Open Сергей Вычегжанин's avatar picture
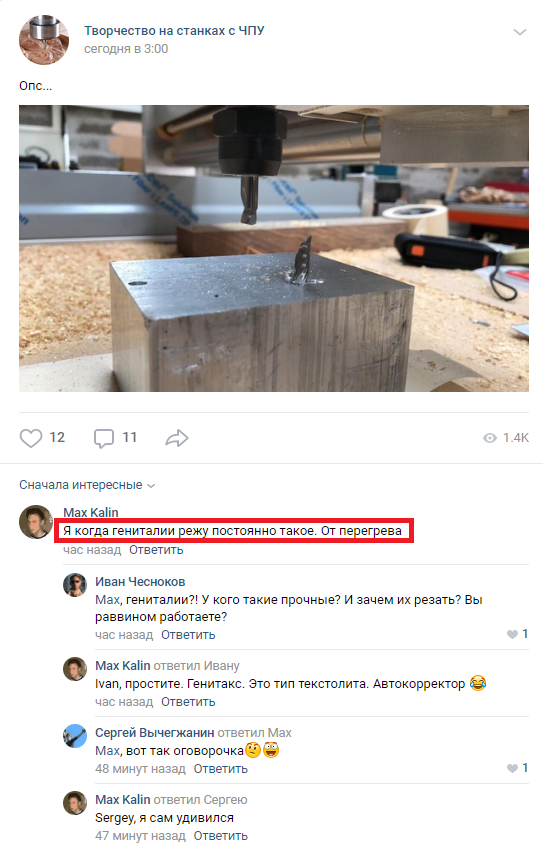 (x=75, y=735)
